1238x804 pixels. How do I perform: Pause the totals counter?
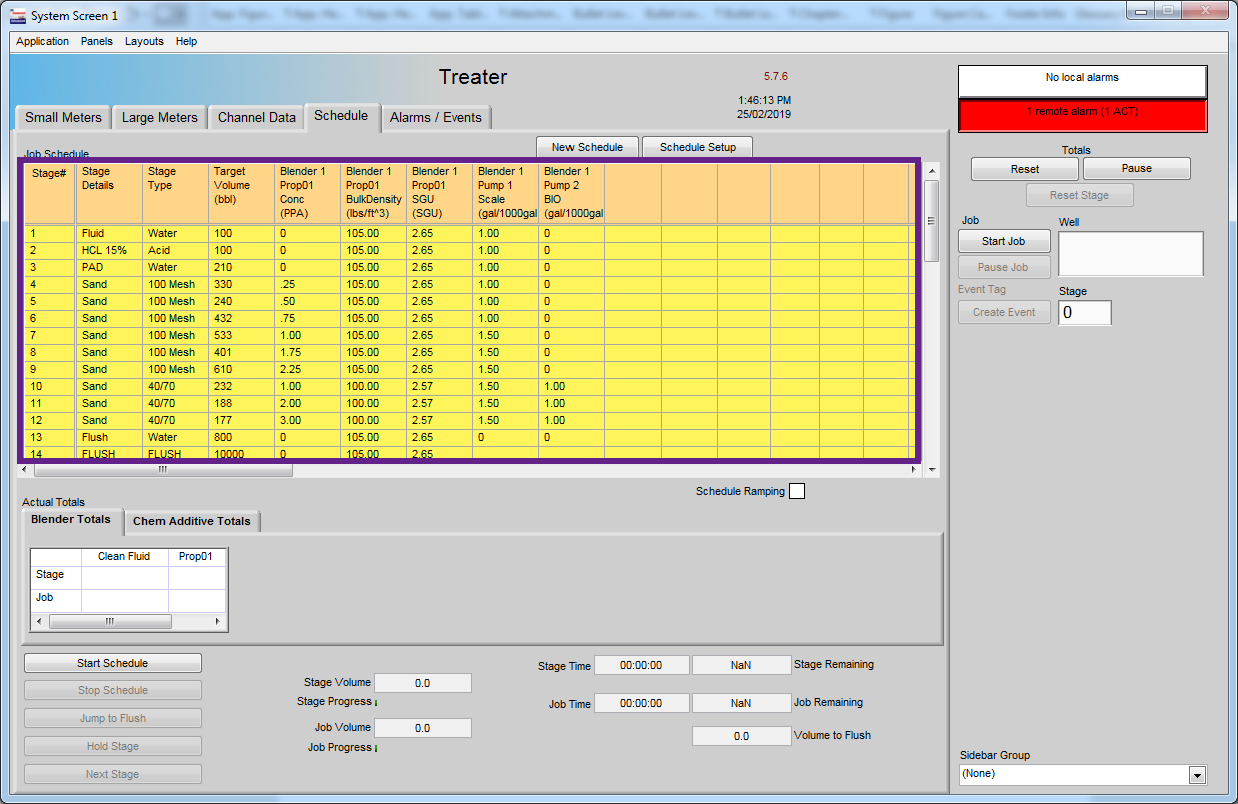(x=1136, y=168)
